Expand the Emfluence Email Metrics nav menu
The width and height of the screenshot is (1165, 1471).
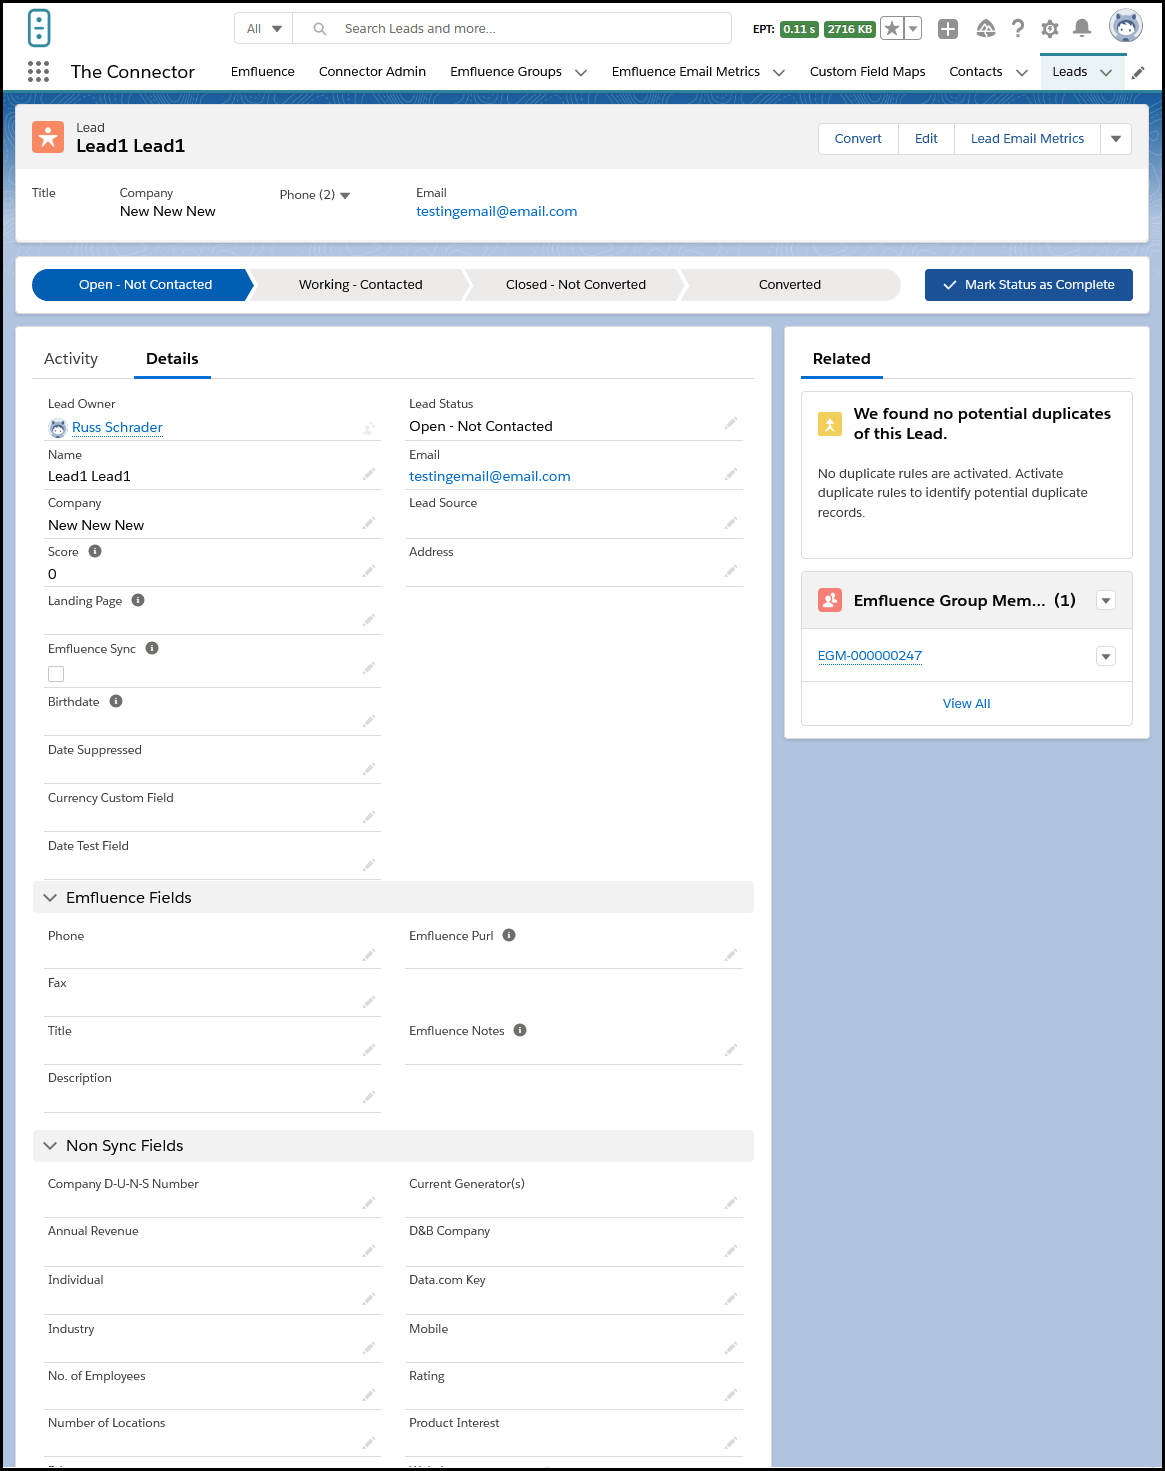coord(779,72)
